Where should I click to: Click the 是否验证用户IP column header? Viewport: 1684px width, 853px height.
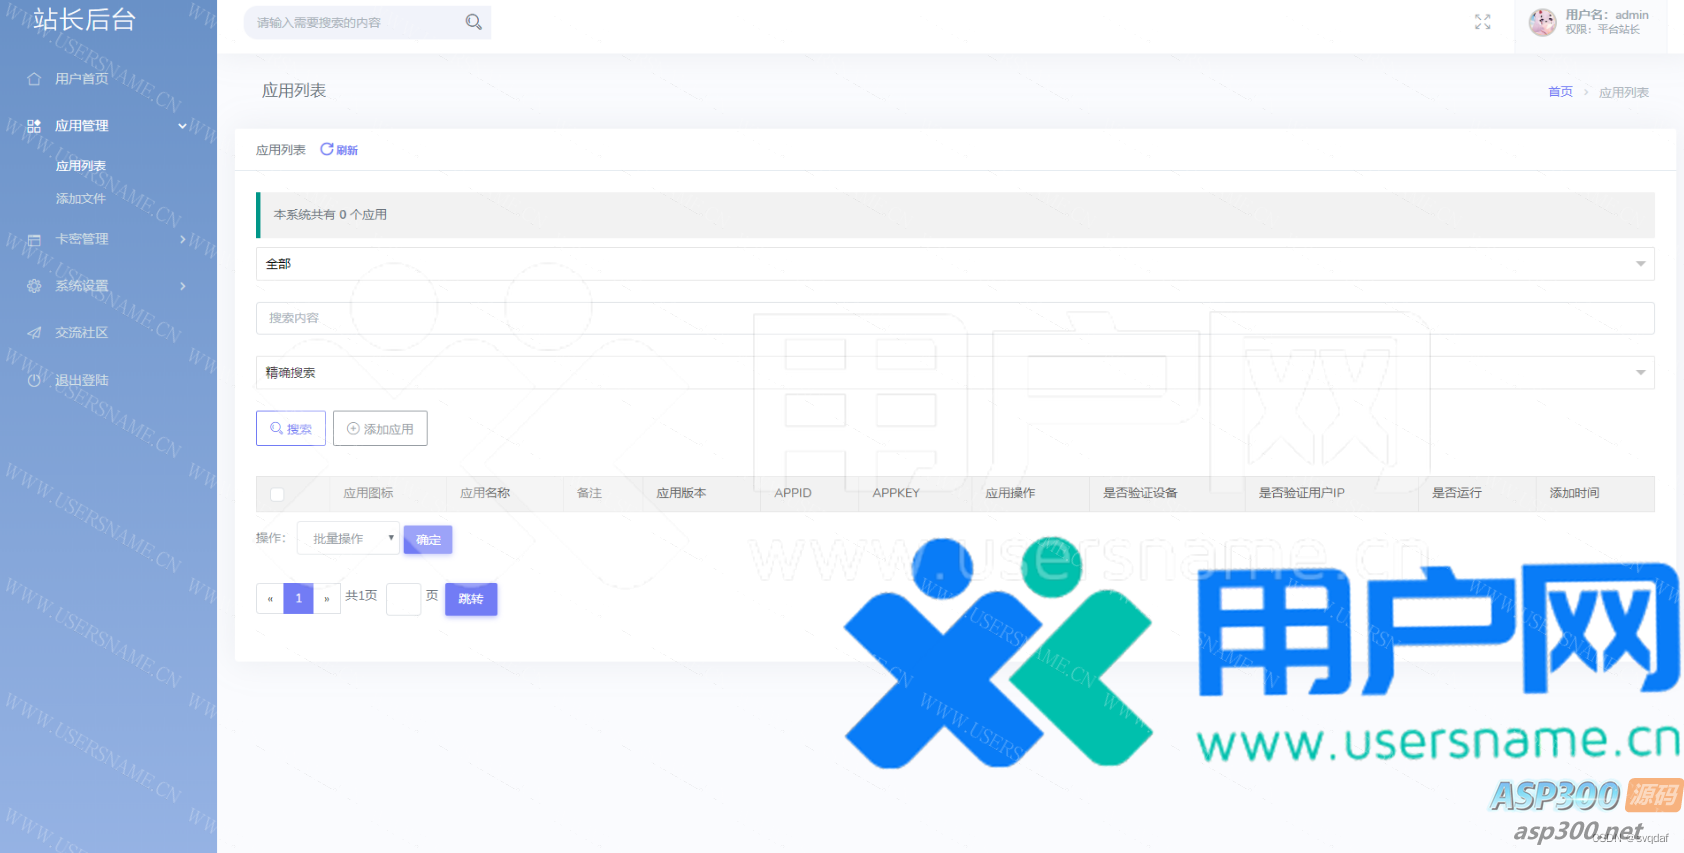(x=1301, y=493)
